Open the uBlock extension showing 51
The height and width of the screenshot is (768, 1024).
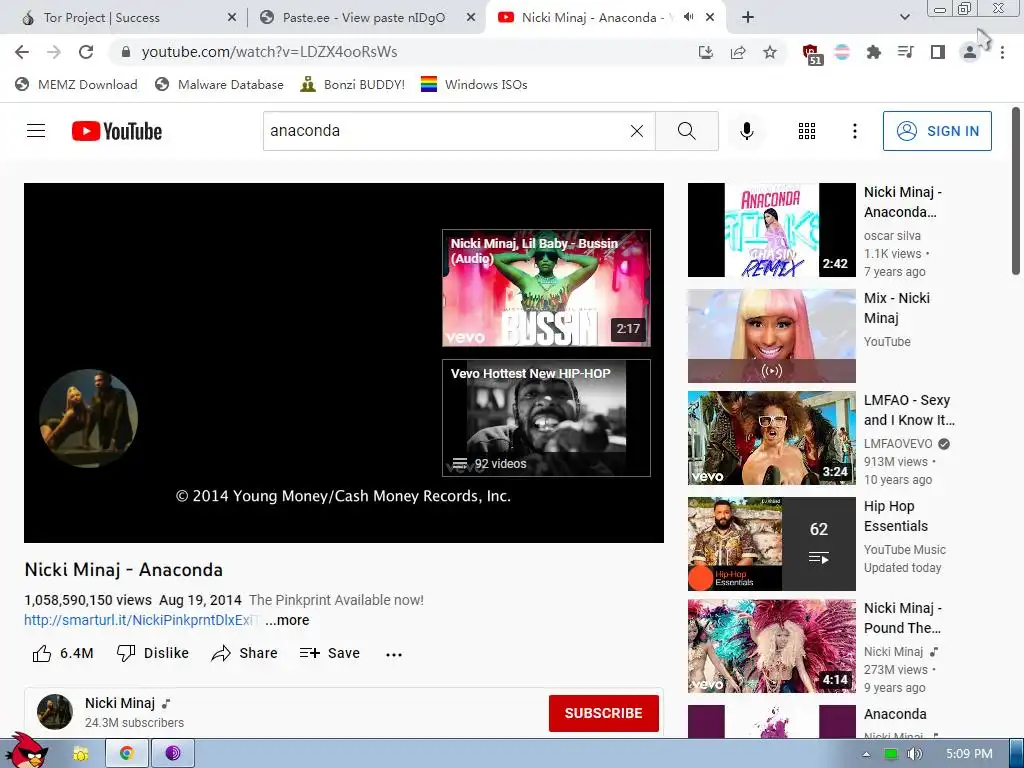(811, 54)
